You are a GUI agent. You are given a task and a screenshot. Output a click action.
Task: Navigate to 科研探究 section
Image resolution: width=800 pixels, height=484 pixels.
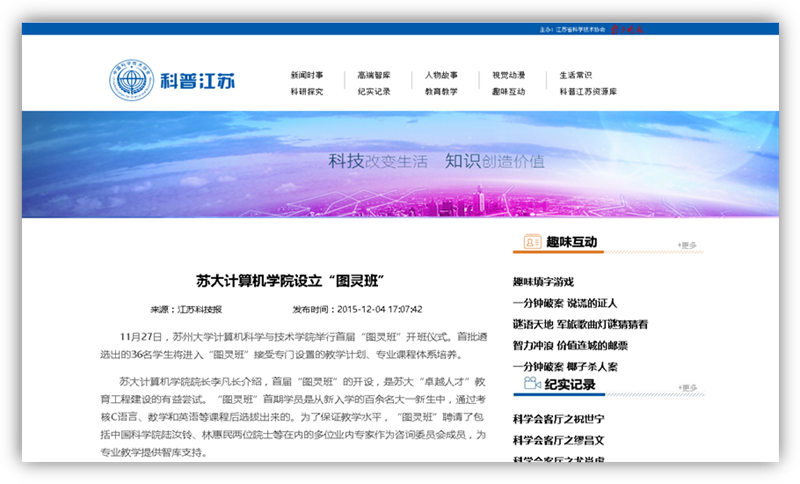click(x=307, y=91)
